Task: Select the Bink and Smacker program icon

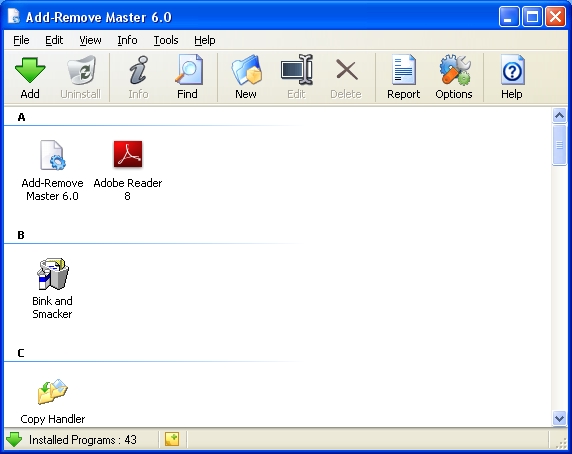Action: tap(53, 273)
